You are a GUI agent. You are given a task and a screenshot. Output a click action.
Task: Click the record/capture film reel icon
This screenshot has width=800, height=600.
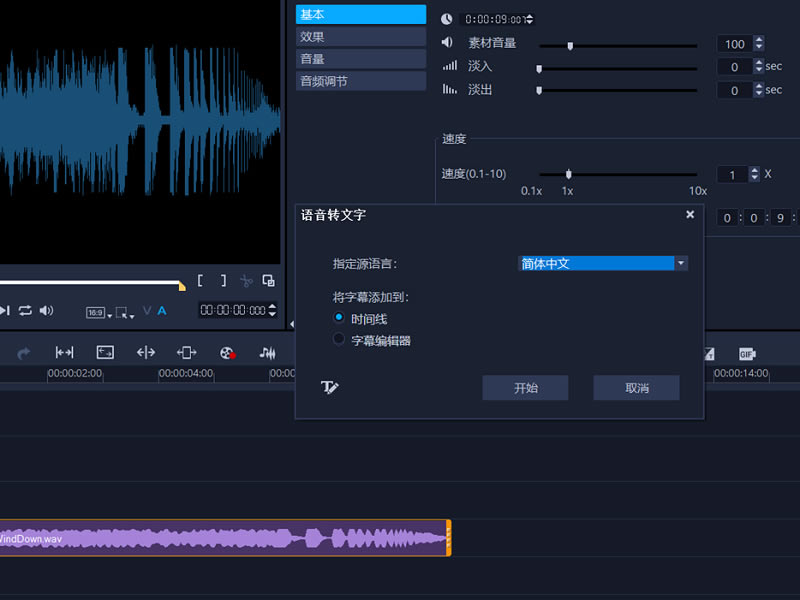pyautogui.click(x=227, y=353)
